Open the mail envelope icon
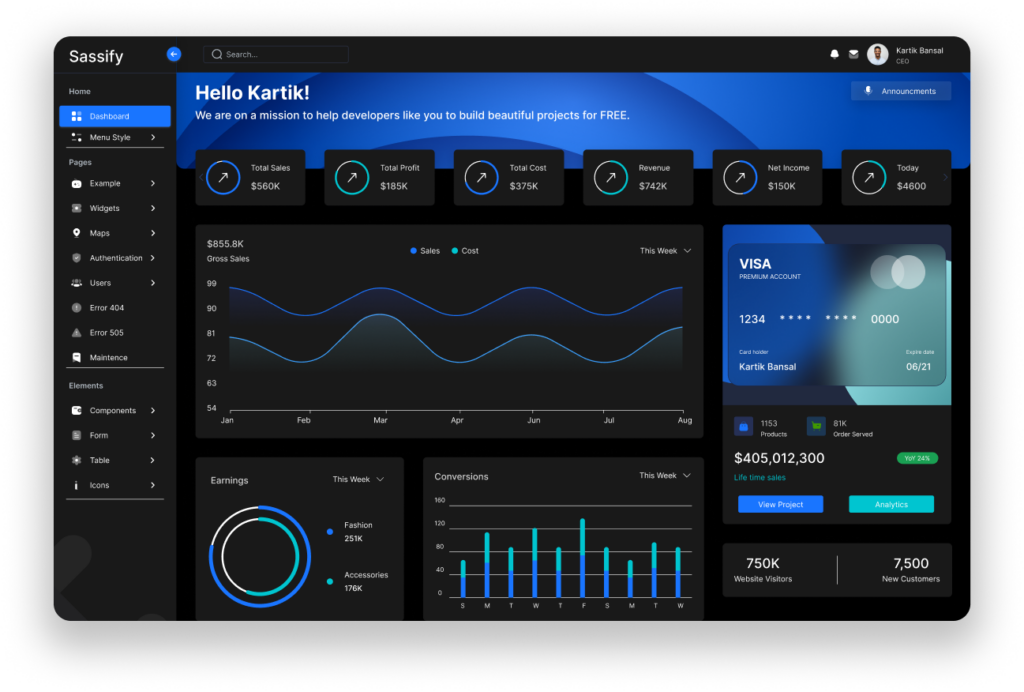 click(853, 54)
